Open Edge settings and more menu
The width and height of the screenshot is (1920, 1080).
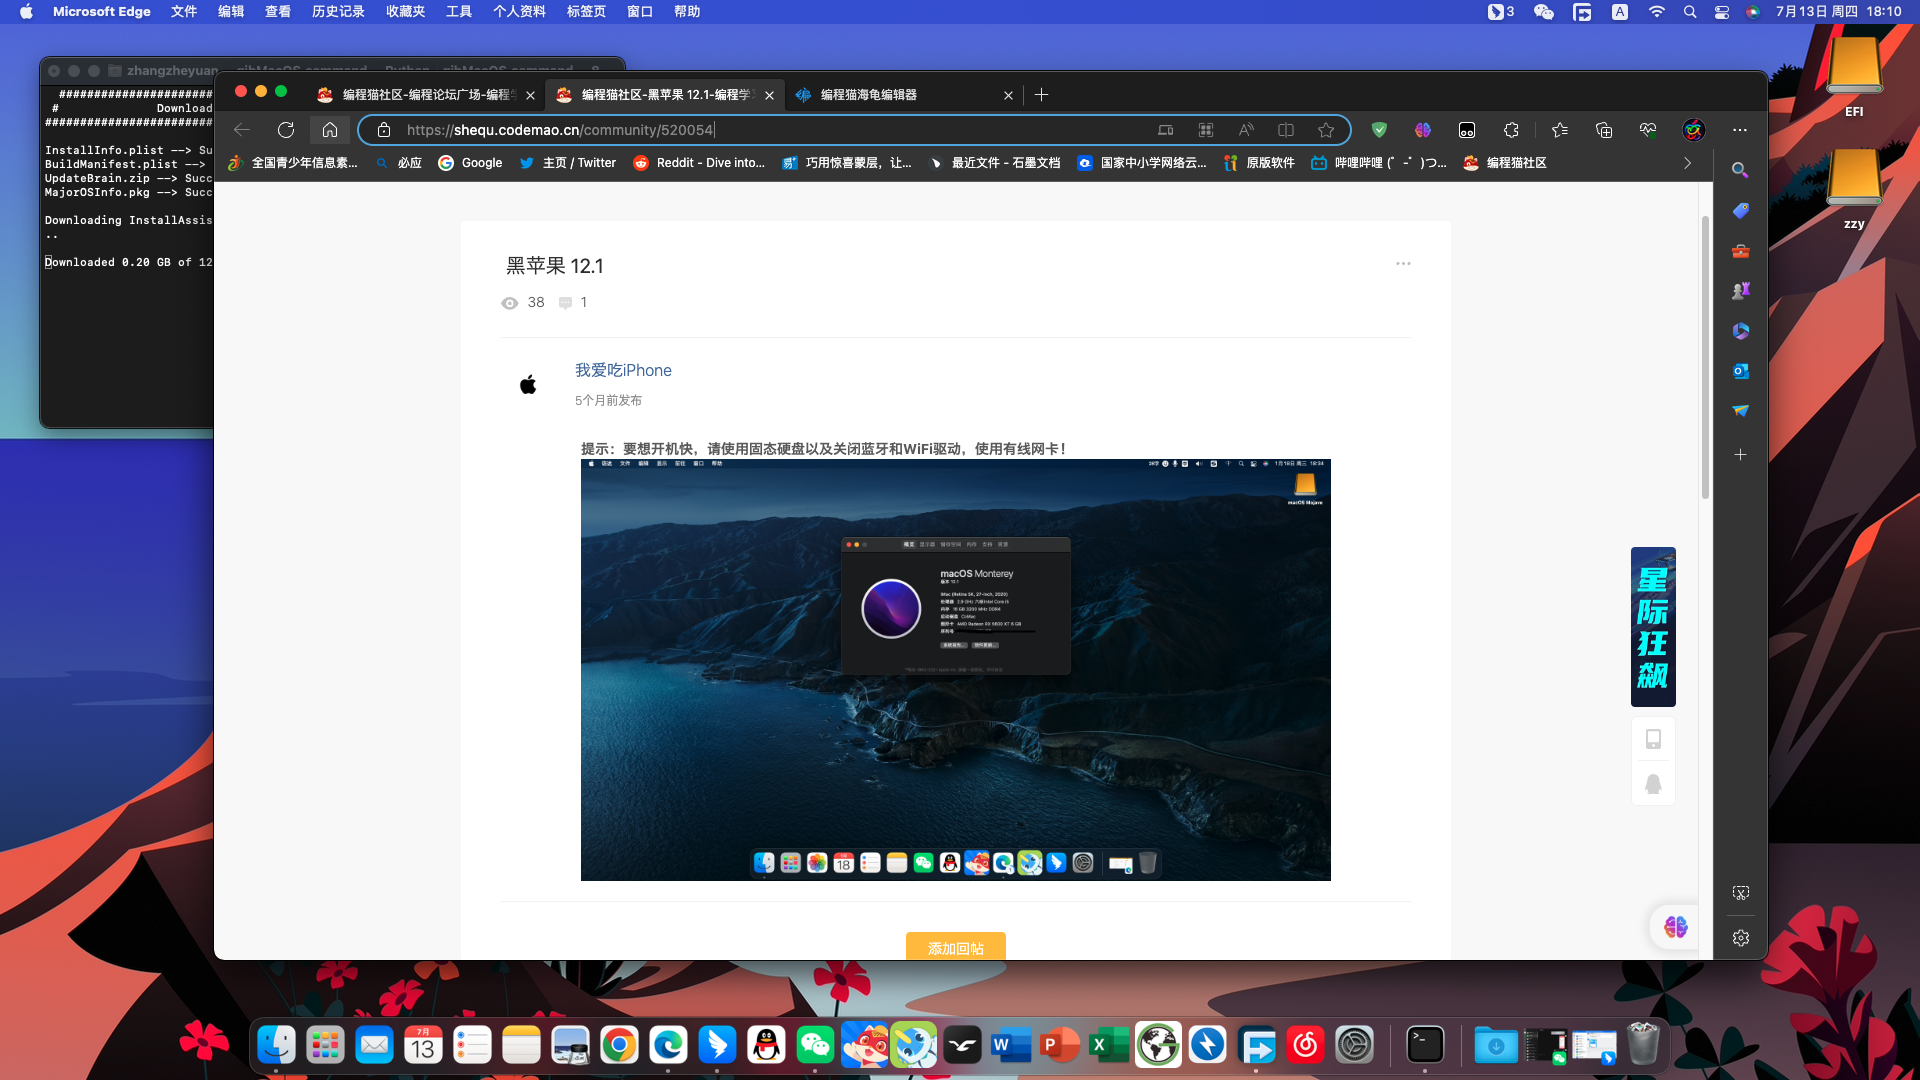[x=1740, y=130]
